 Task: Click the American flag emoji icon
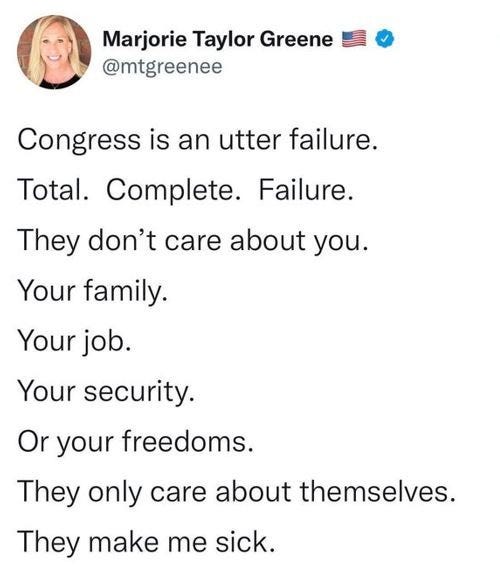pyautogui.click(x=354, y=39)
